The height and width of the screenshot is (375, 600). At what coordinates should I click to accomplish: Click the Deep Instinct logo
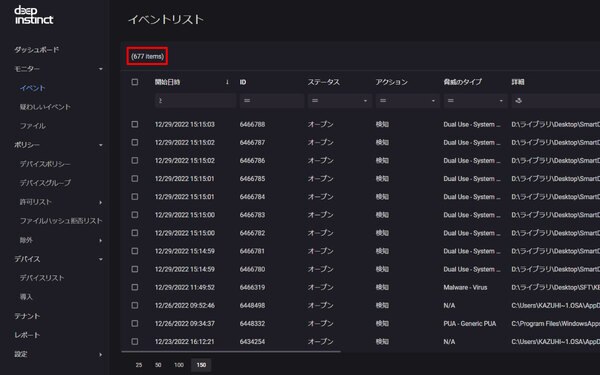(x=34, y=15)
